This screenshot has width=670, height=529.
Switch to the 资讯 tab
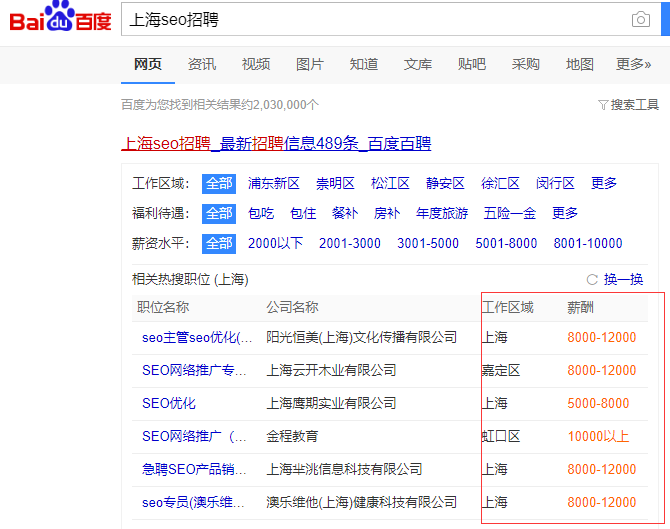pos(201,64)
